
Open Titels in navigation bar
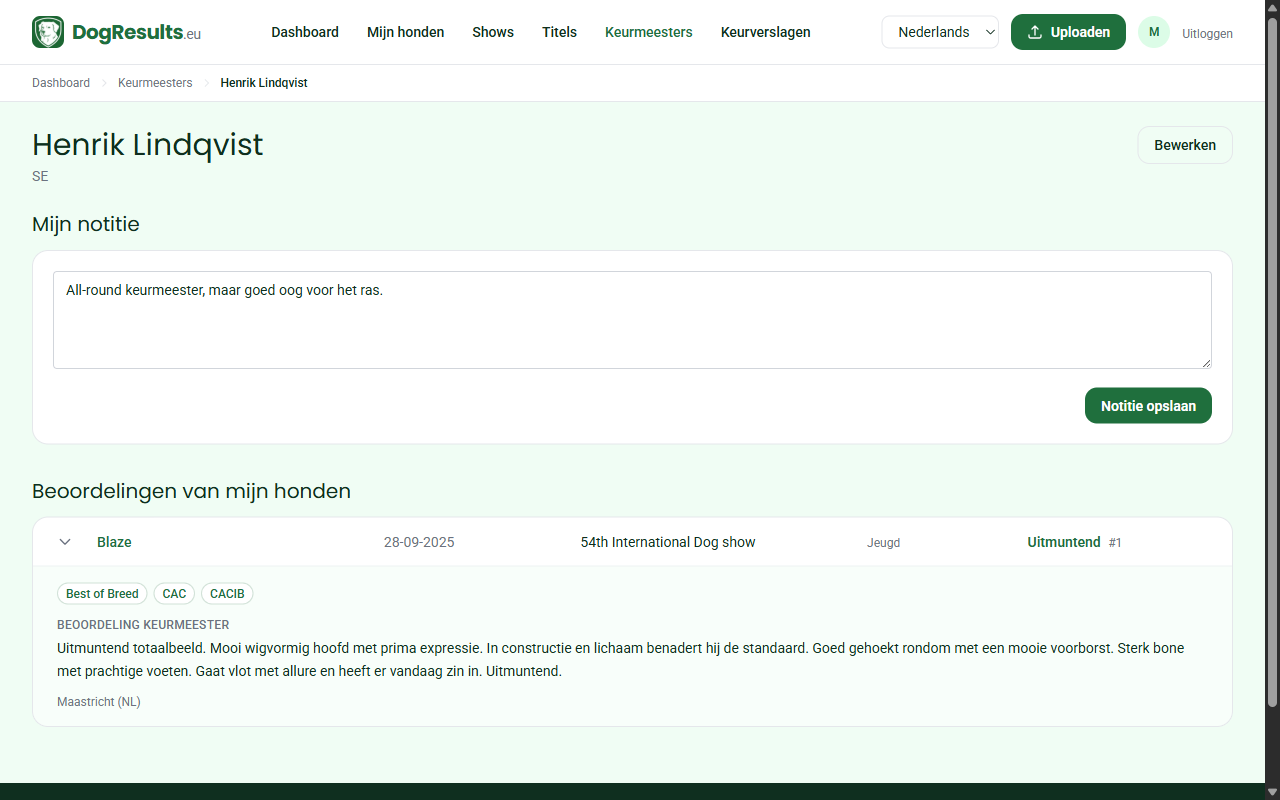pos(559,32)
